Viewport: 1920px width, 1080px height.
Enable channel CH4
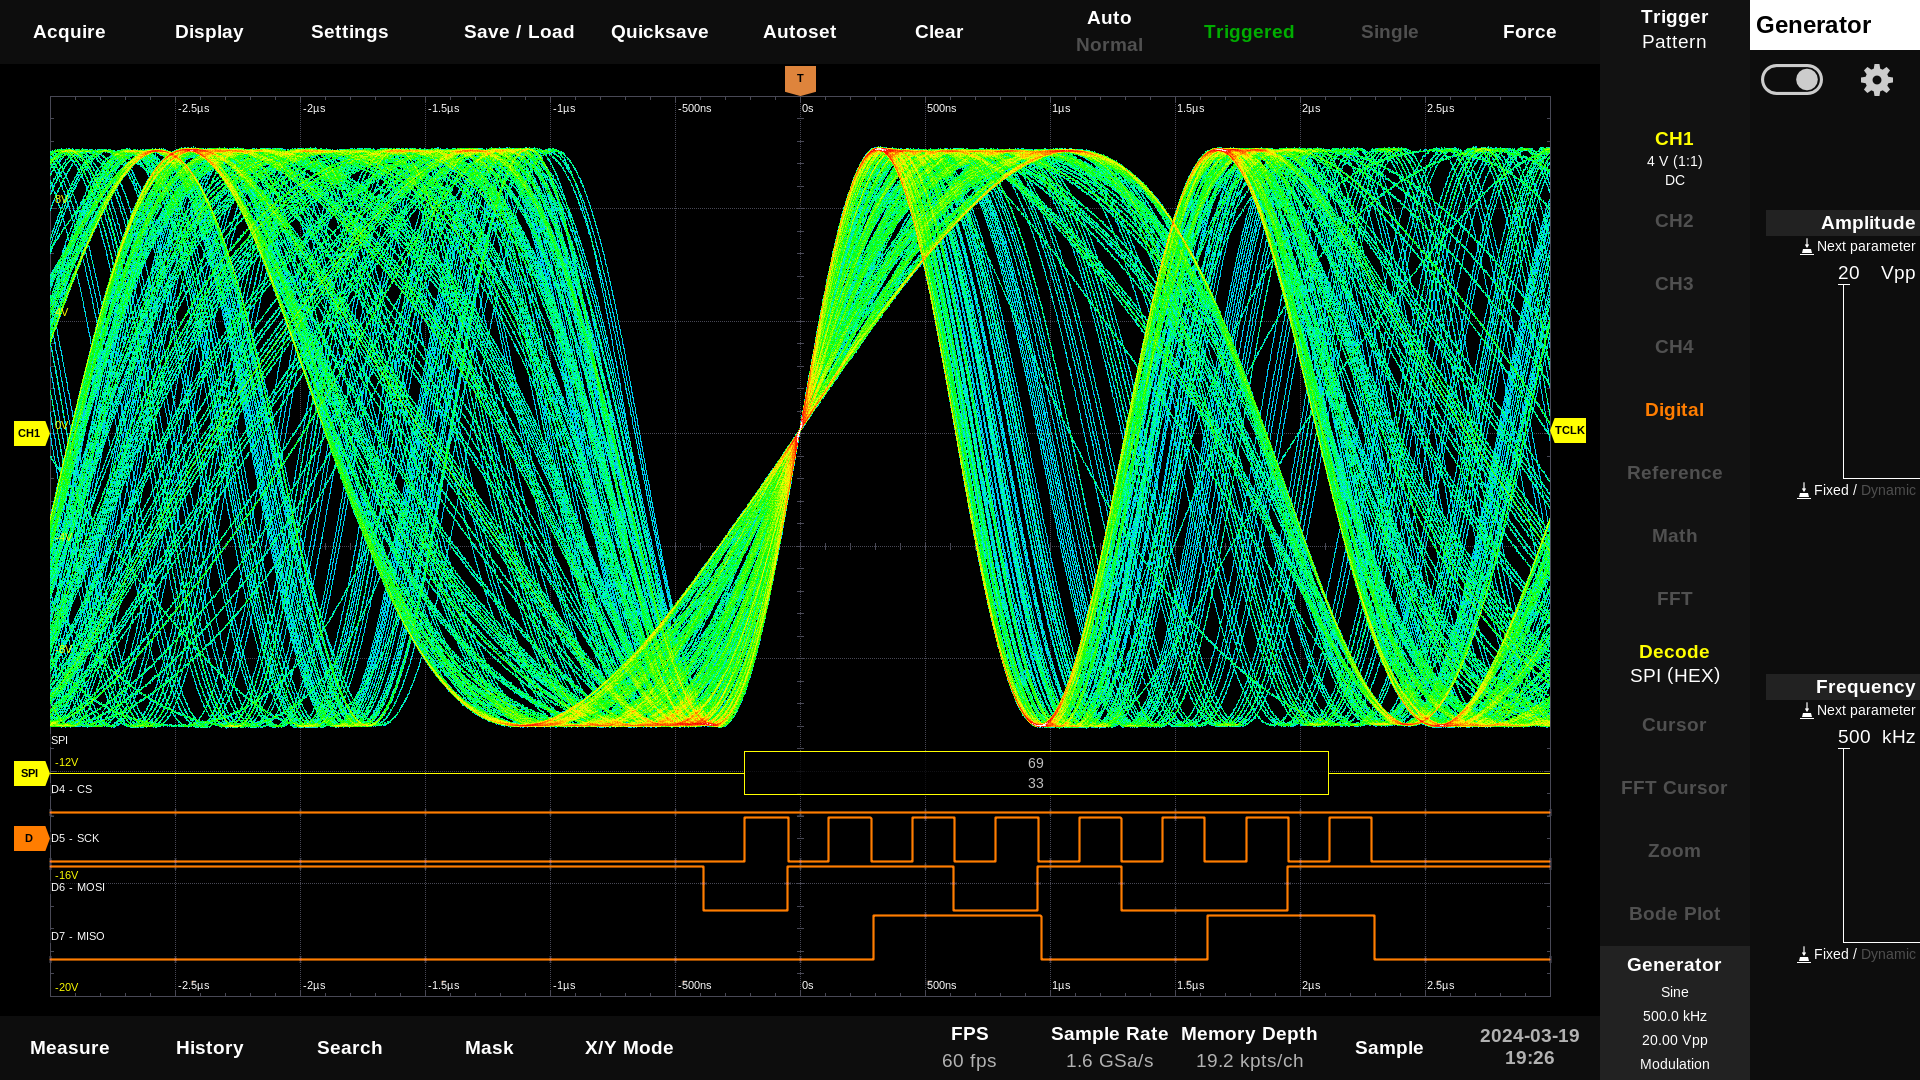pos(1674,347)
